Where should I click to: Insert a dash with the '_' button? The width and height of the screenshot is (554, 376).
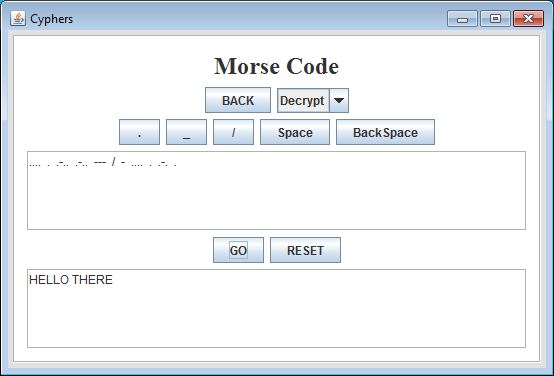point(187,132)
